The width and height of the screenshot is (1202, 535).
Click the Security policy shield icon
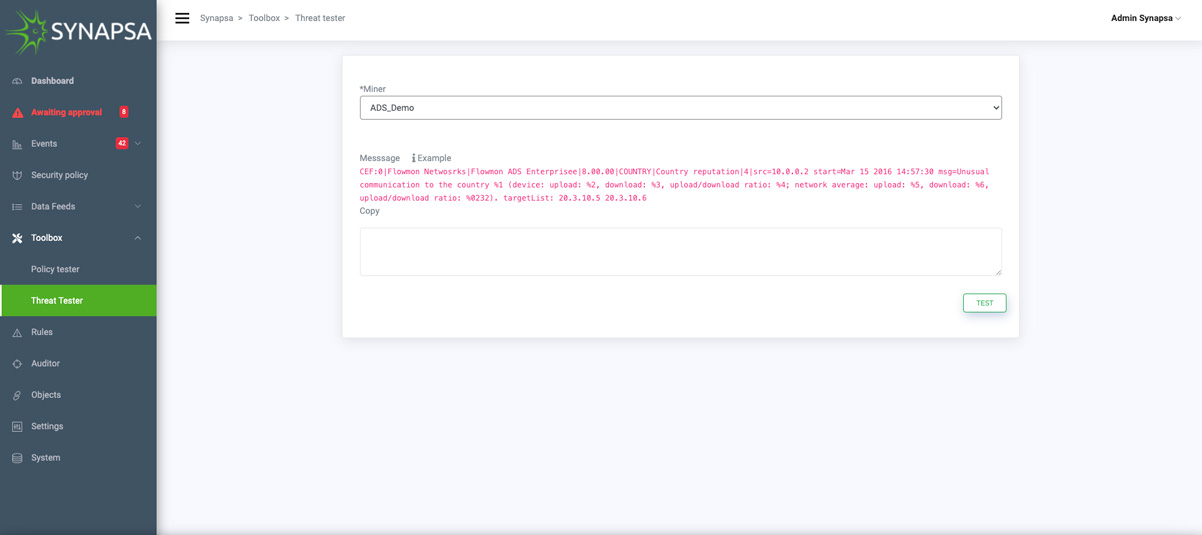(x=17, y=175)
